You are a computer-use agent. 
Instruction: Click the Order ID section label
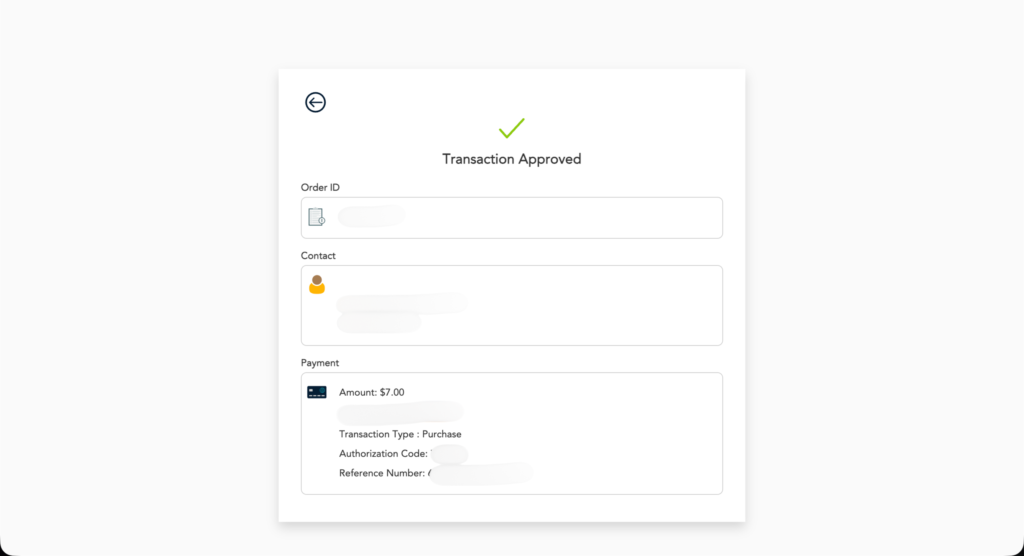(x=320, y=188)
